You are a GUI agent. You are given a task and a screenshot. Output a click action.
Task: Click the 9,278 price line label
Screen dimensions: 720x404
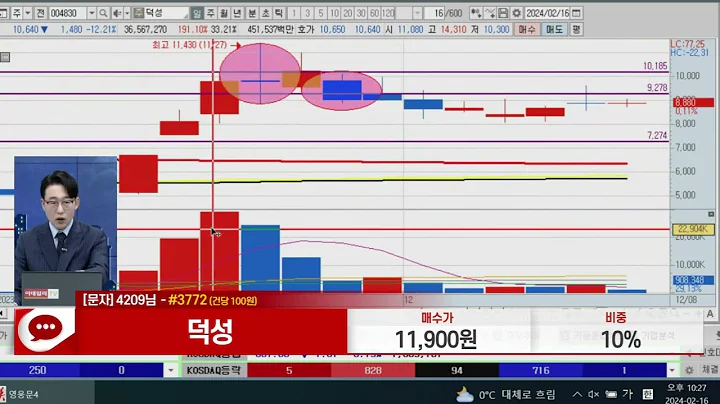[x=657, y=87]
